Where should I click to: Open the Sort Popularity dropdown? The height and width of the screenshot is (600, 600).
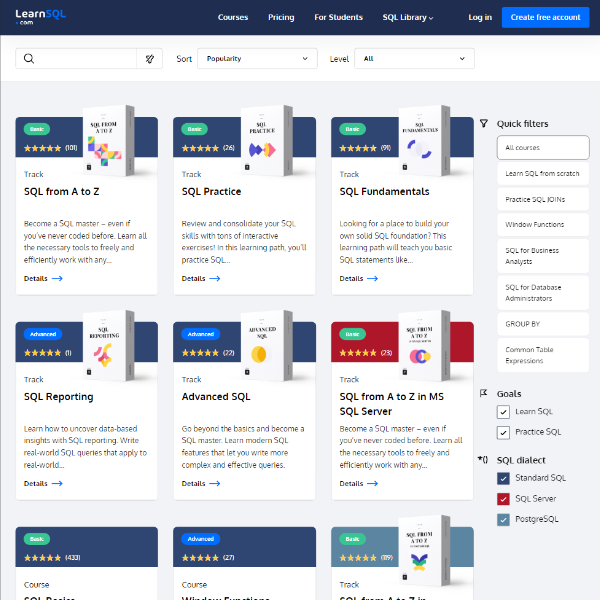click(257, 59)
